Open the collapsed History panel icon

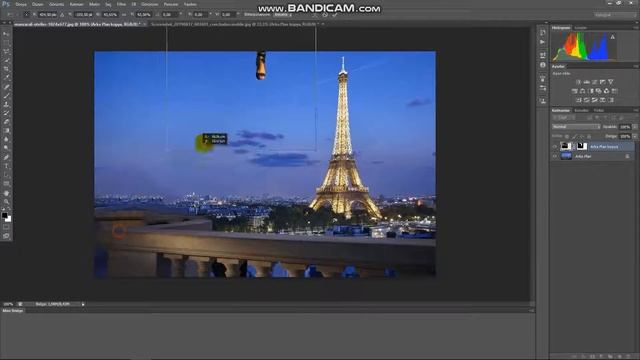(x=542, y=32)
